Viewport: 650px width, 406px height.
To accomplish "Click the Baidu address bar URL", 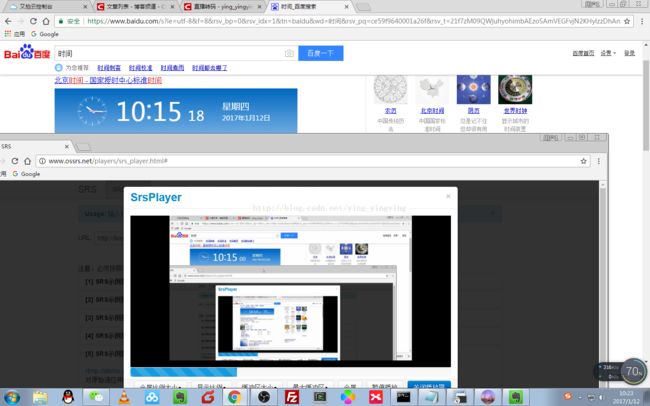I will point(353,21).
